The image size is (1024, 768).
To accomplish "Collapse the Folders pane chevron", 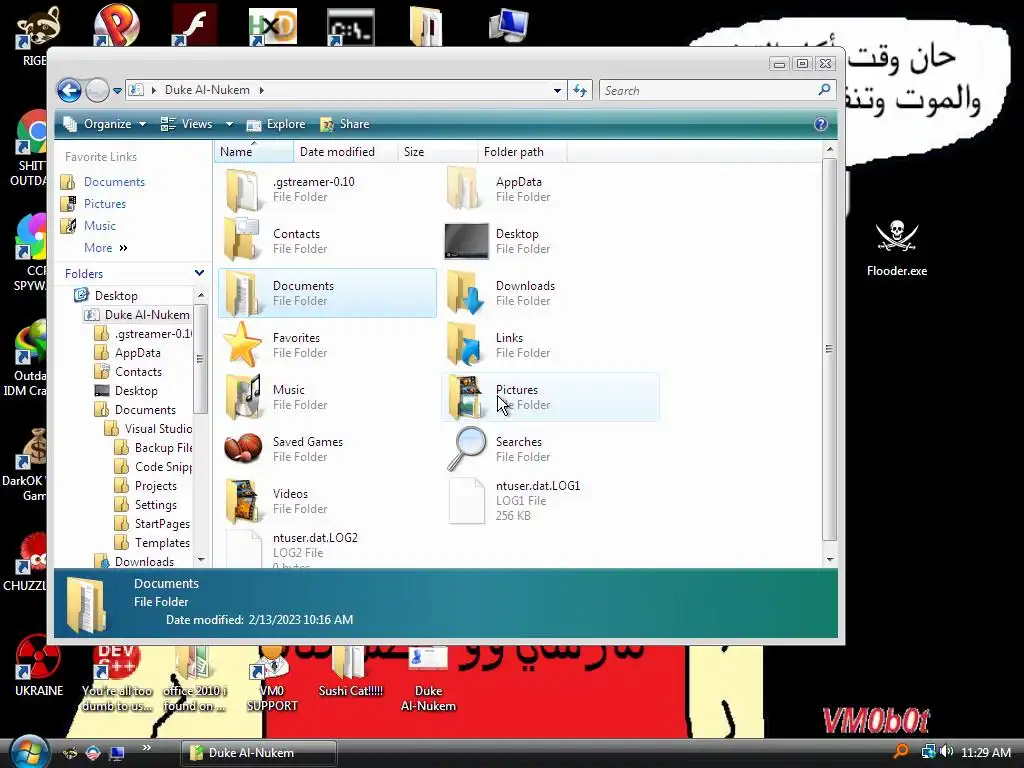I will 199,273.
